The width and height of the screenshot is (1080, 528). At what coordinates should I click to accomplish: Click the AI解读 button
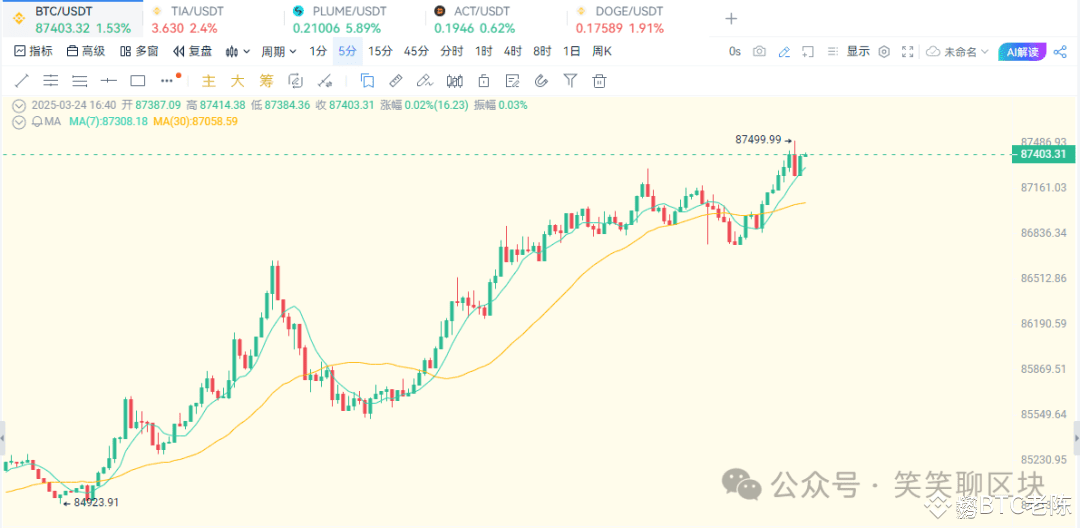pyautogui.click(x=1023, y=52)
